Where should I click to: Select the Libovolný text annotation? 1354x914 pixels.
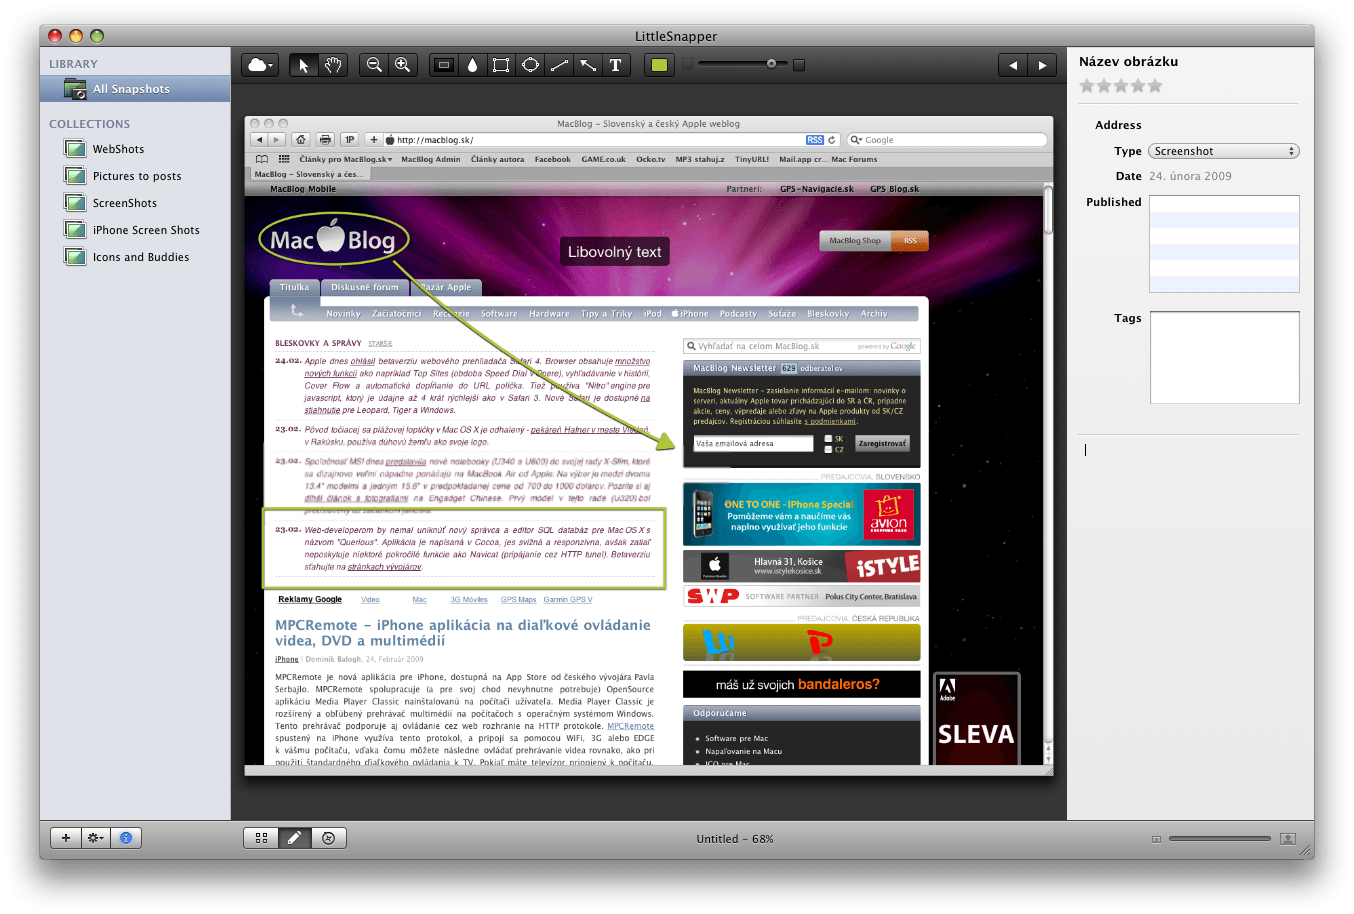tap(614, 252)
